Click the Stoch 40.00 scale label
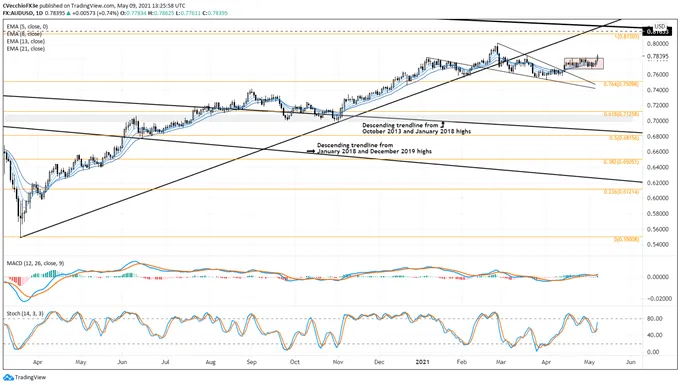 click(x=654, y=335)
